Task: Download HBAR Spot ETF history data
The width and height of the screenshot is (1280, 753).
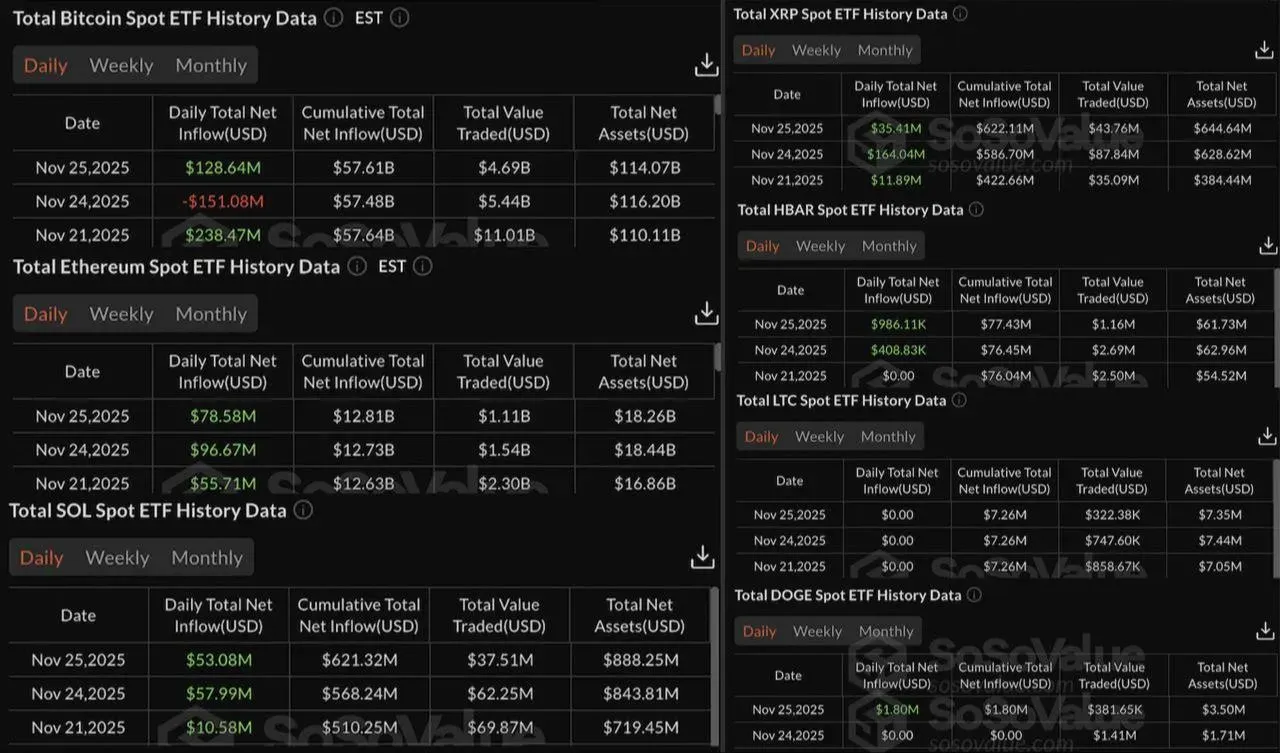Action: [x=1267, y=245]
